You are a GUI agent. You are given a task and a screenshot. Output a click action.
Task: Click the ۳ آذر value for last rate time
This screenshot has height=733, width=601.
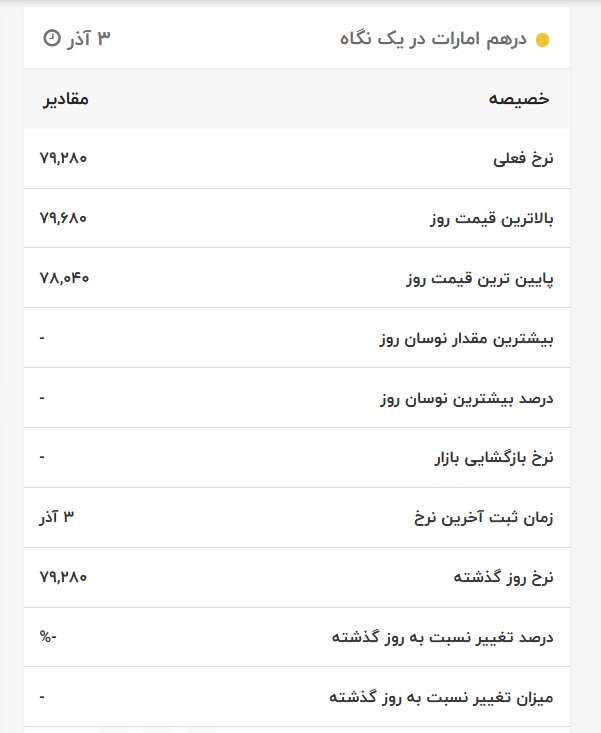pos(57,517)
